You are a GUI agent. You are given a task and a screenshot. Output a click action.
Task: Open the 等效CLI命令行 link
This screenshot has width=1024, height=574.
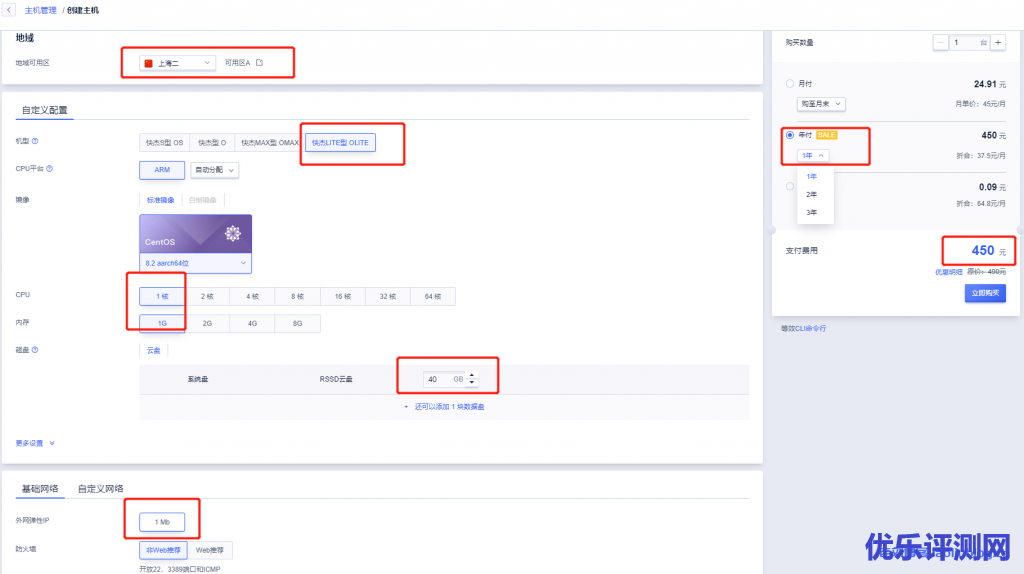(x=803, y=328)
